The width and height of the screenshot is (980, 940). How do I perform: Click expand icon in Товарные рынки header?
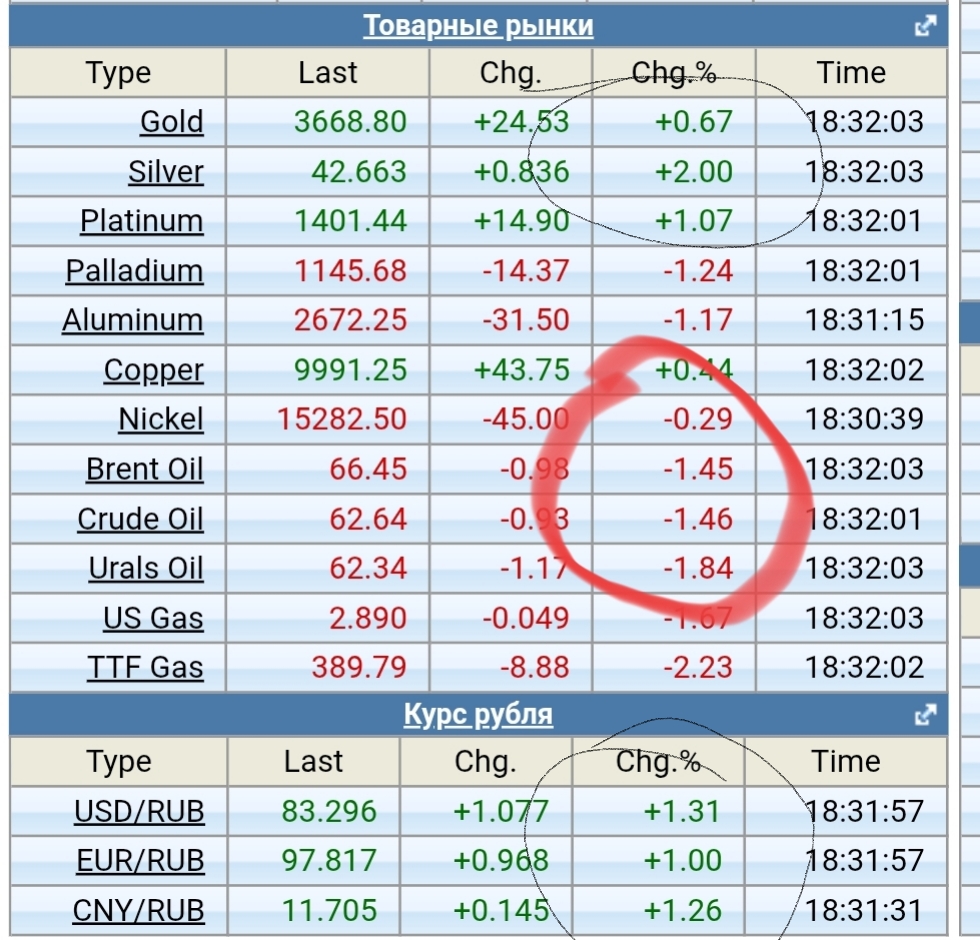click(926, 26)
